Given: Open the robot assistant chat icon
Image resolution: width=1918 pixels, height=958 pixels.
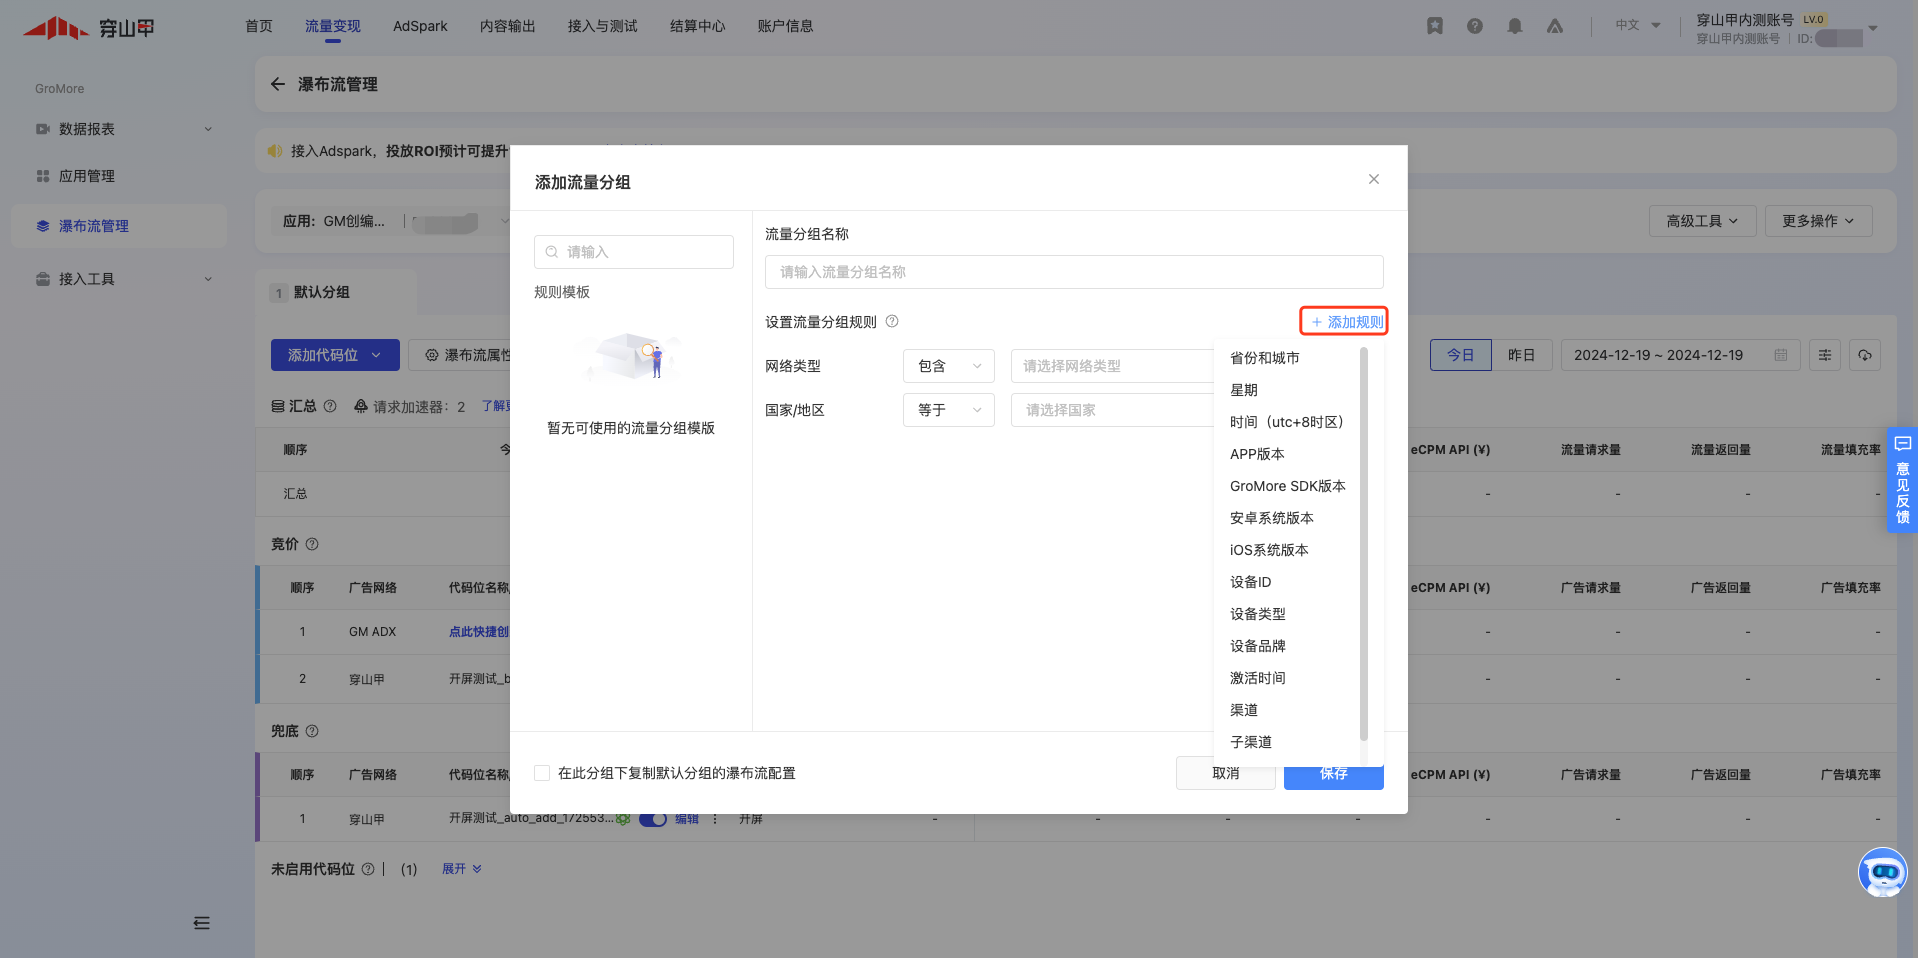Looking at the screenshot, I should pos(1883,872).
